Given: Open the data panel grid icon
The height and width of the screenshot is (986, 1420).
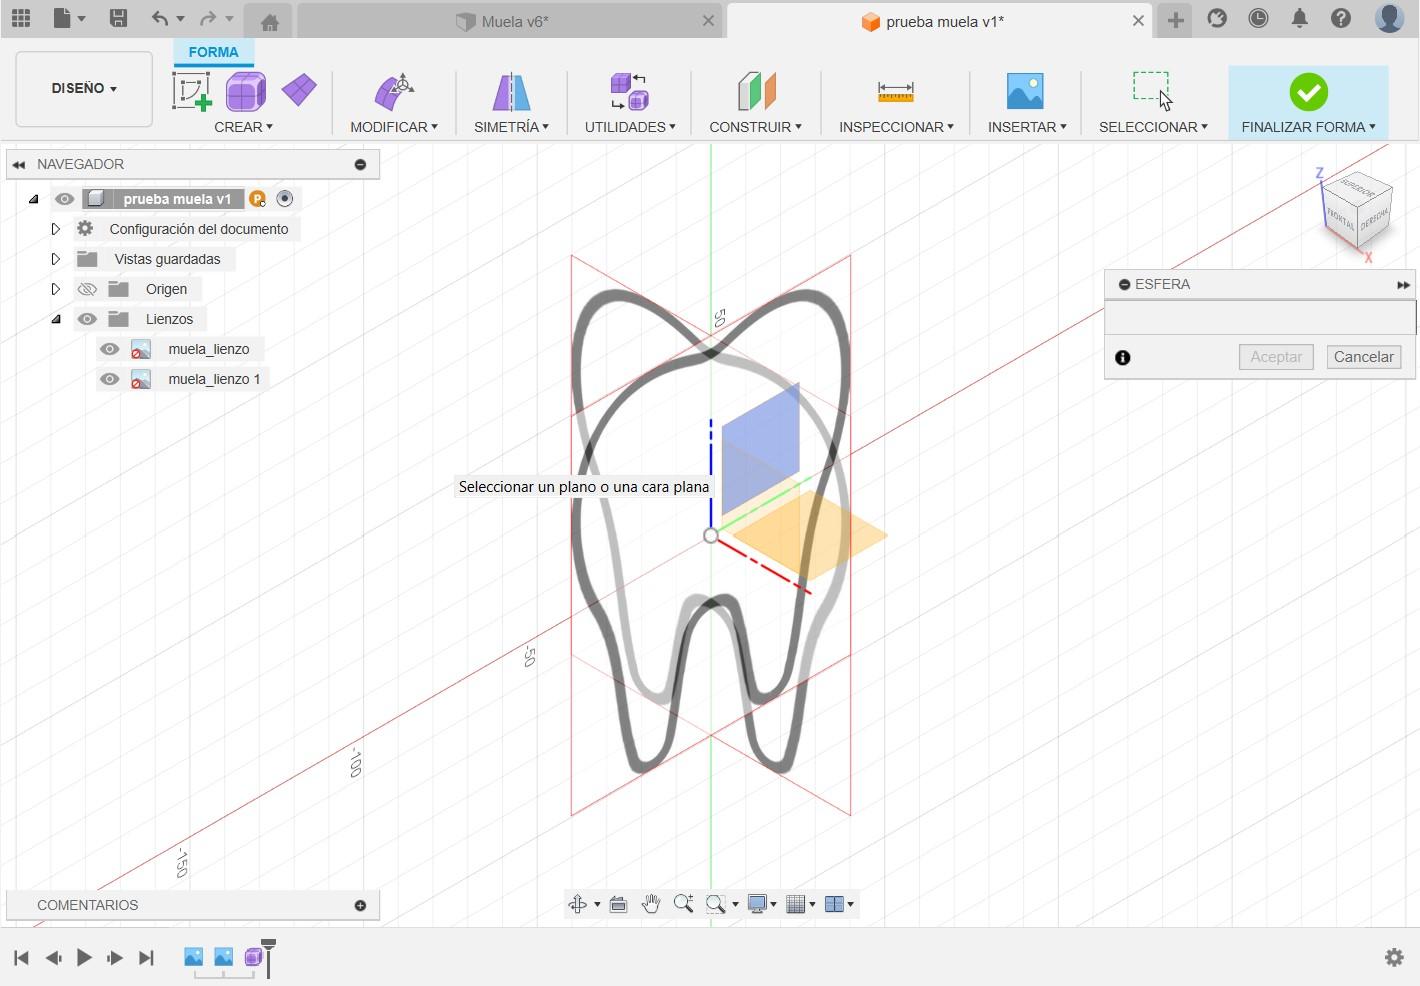Looking at the screenshot, I should coord(20,18).
